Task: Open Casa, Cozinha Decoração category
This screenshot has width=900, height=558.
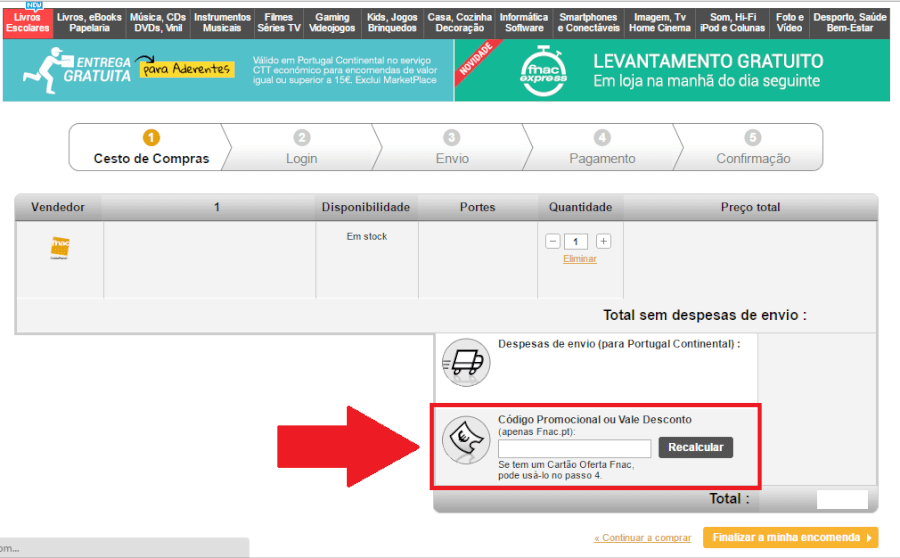Action: point(459,23)
